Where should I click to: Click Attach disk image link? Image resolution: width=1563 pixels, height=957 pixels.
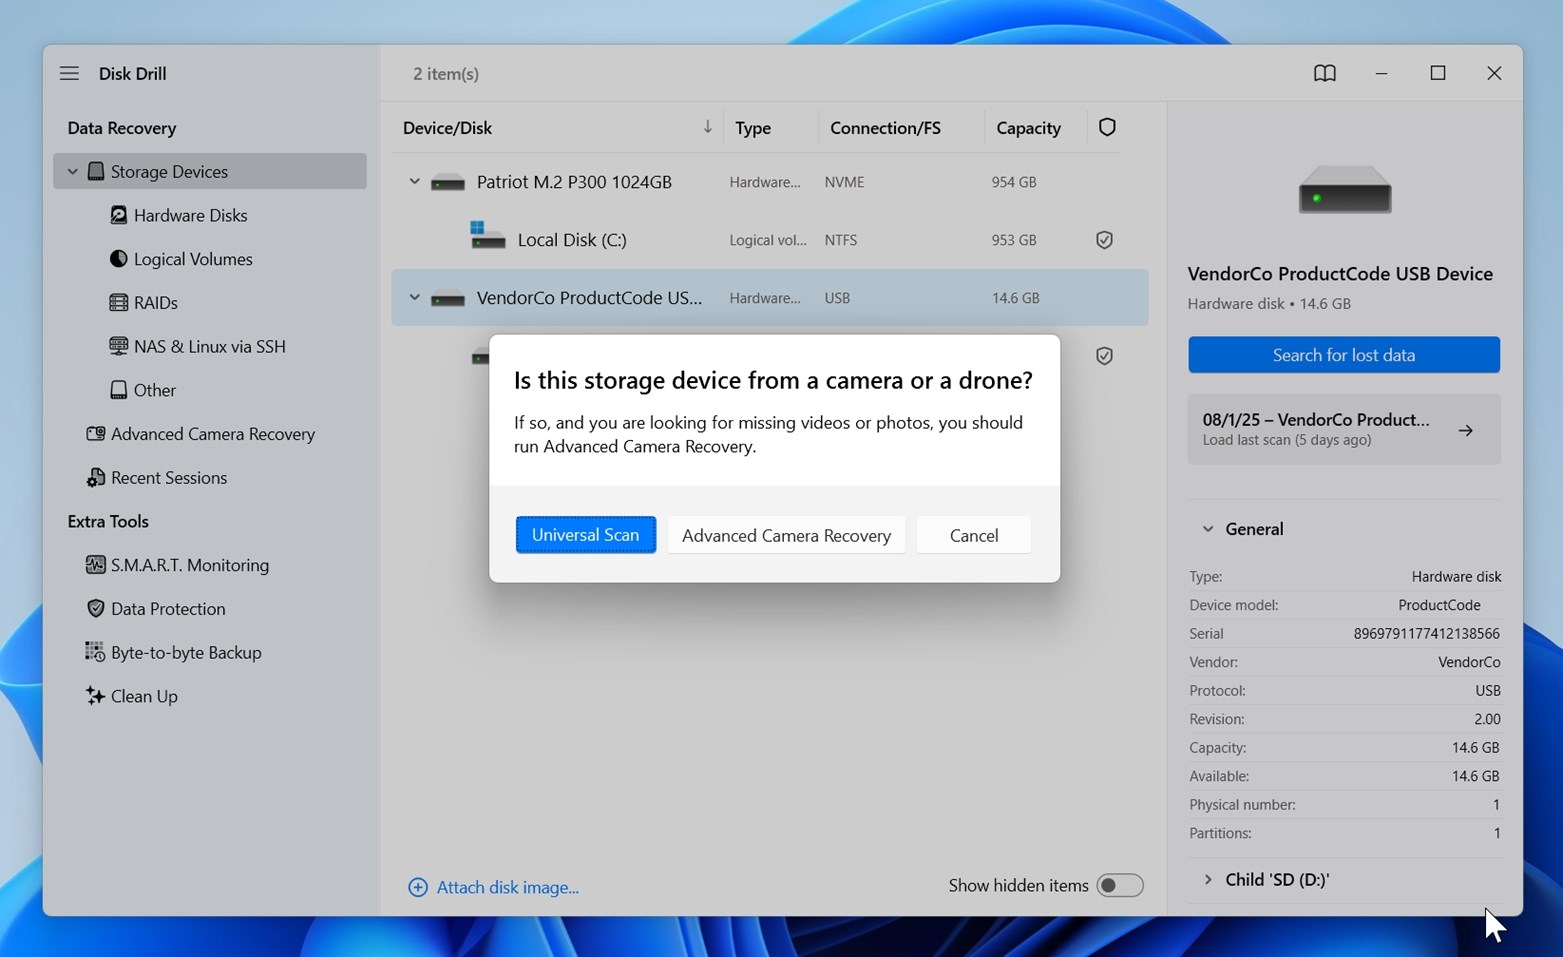(508, 887)
